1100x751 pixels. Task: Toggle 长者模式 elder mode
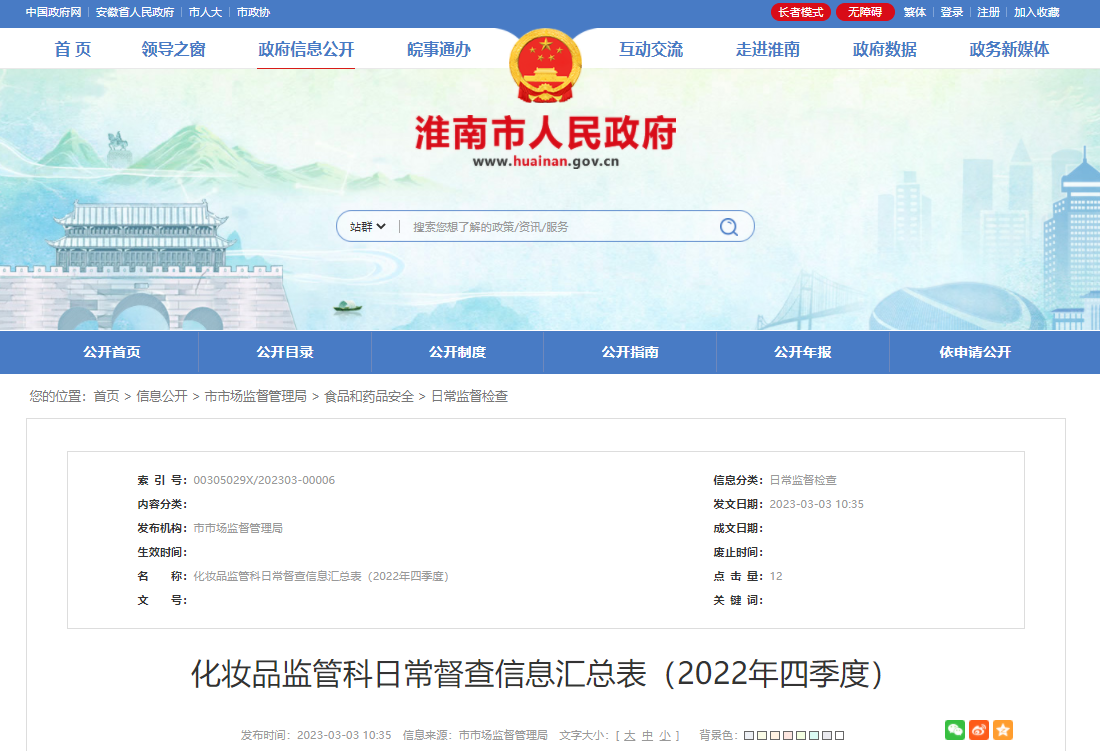pyautogui.click(x=801, y=12)
